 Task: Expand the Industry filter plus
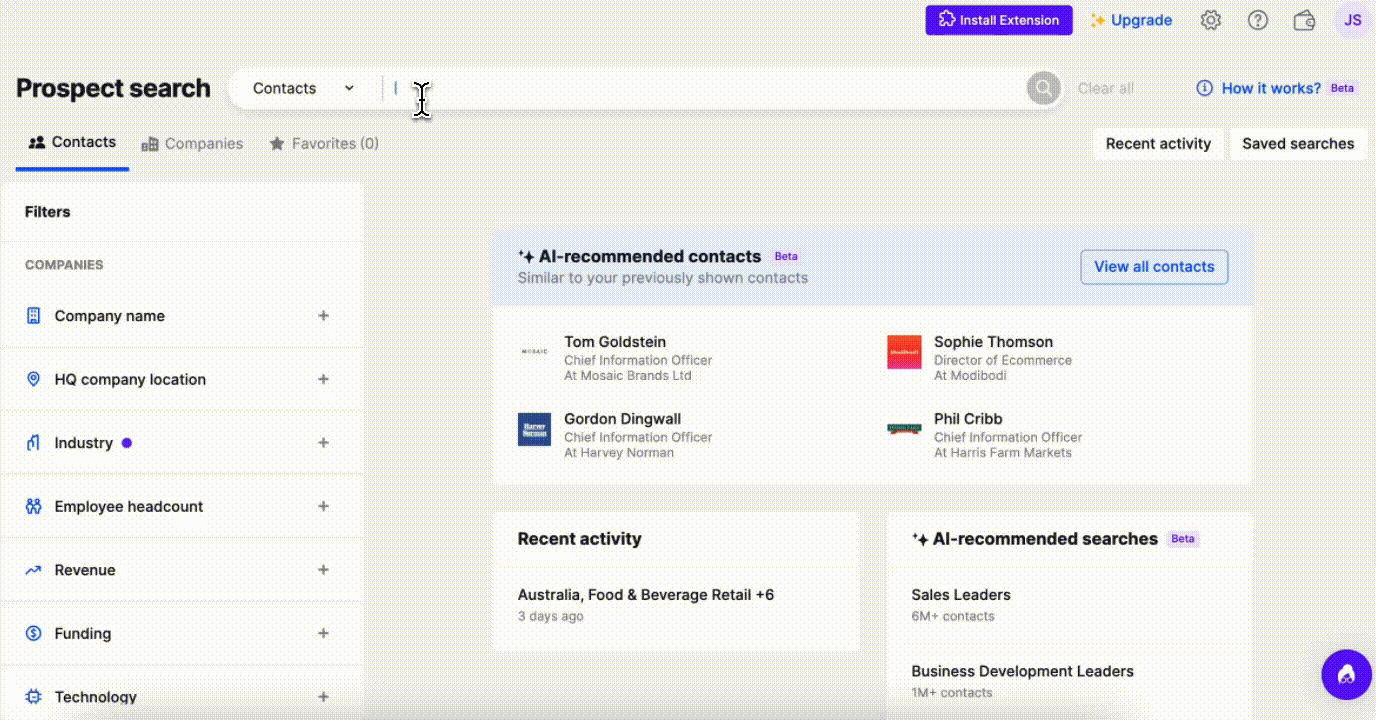pos(323,443)
